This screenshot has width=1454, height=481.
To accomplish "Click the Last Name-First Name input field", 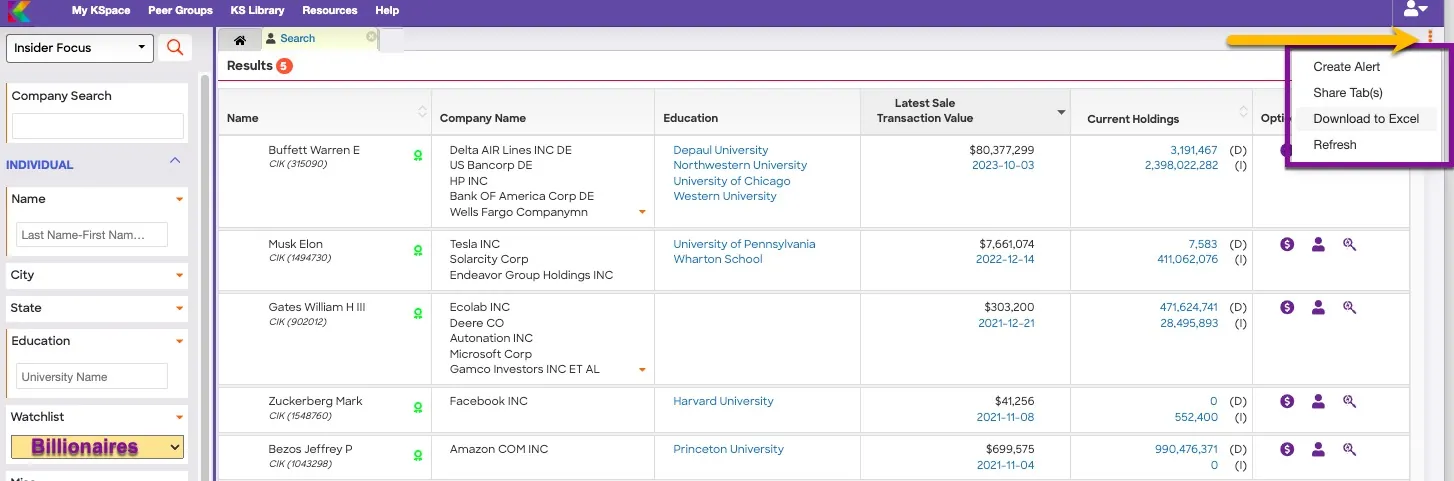I will (92, 235).
